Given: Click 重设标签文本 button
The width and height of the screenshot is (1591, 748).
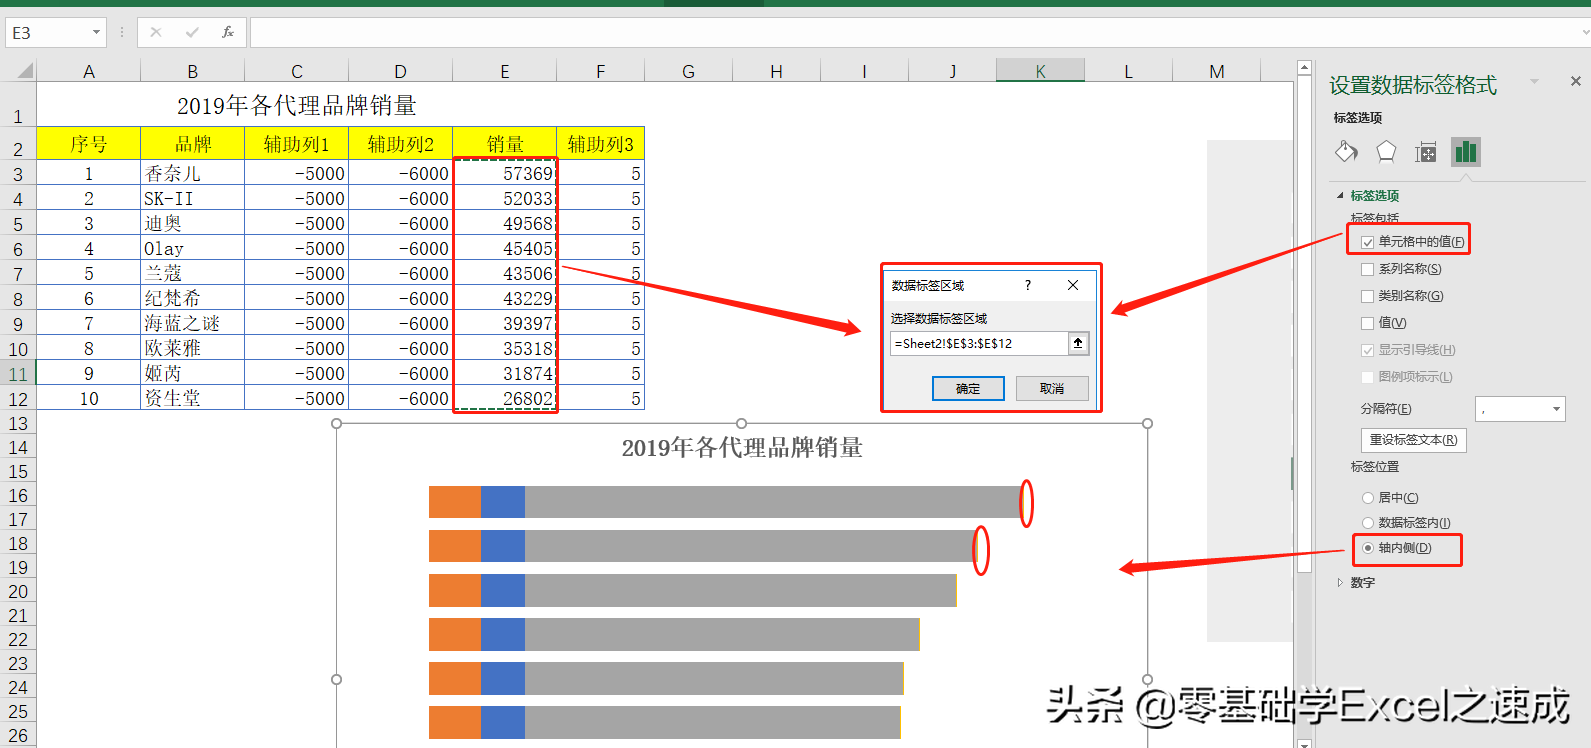Looking at the screenshot, I should [x=1413, y=440].
